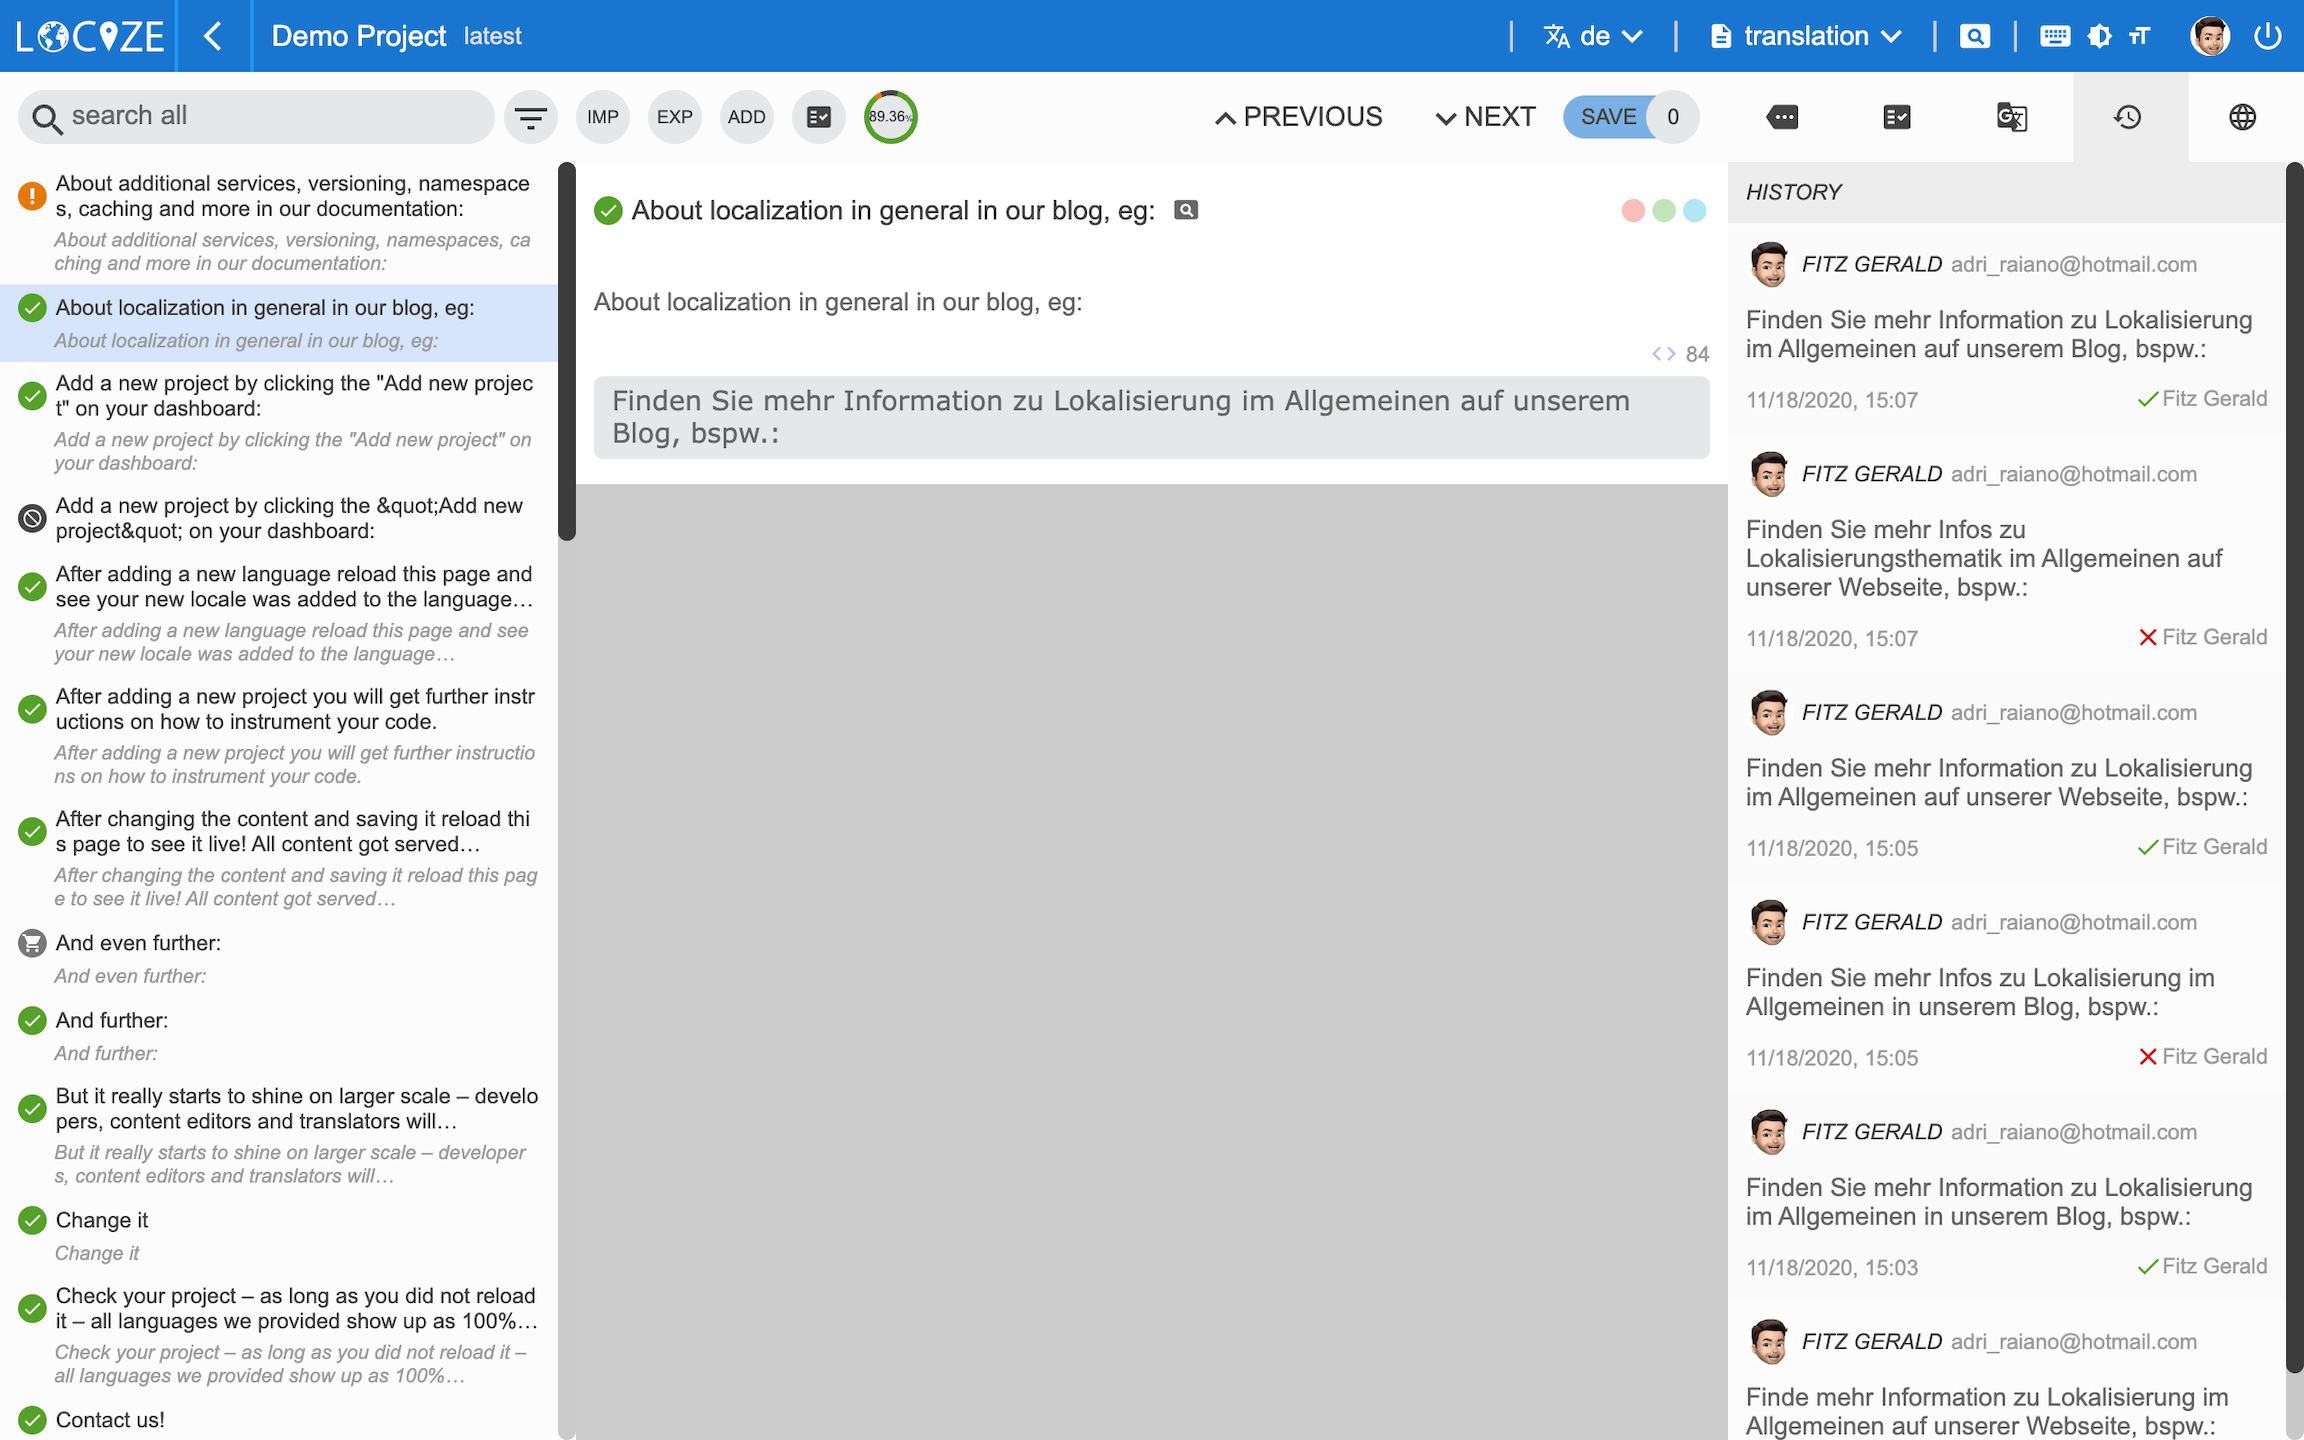Image resolution: width=2304 pixels, height=1440 pixels.
Task: Open the History clock icon tab
Action: pyautogui.click(x=2127, y=117)
